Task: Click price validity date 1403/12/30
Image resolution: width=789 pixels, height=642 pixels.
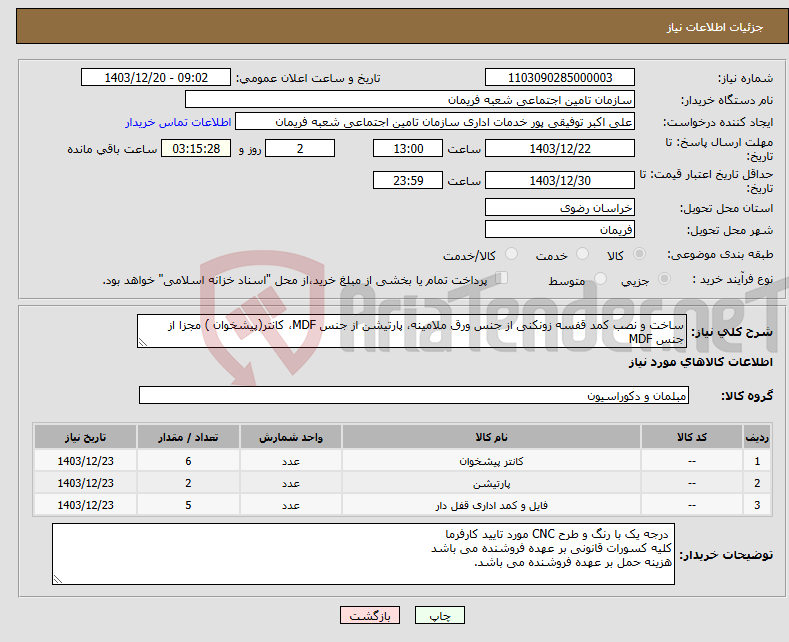Action: [560, 180]
